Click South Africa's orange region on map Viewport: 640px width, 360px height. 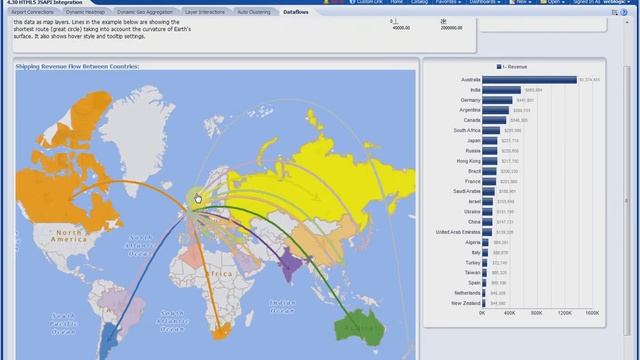(x=222, y=332)
